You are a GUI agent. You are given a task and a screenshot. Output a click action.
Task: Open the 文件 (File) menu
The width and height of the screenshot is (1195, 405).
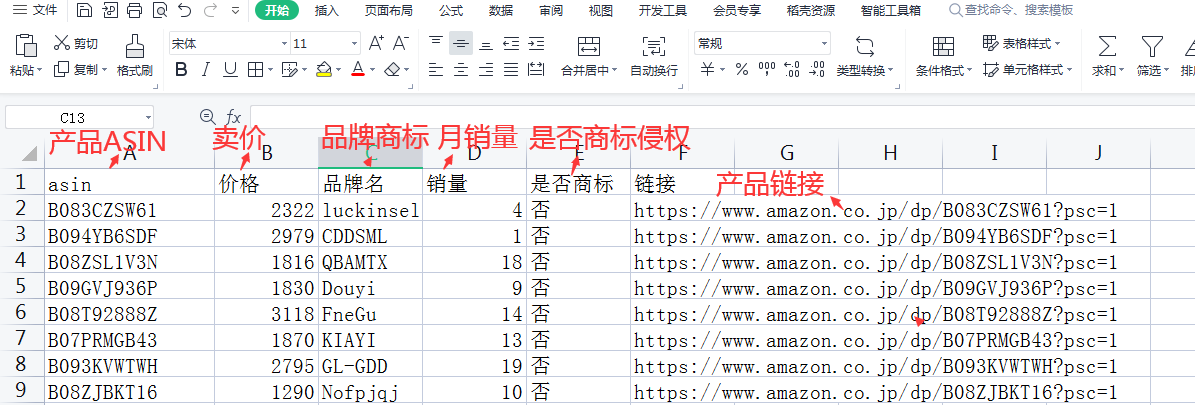click(35, 11)
